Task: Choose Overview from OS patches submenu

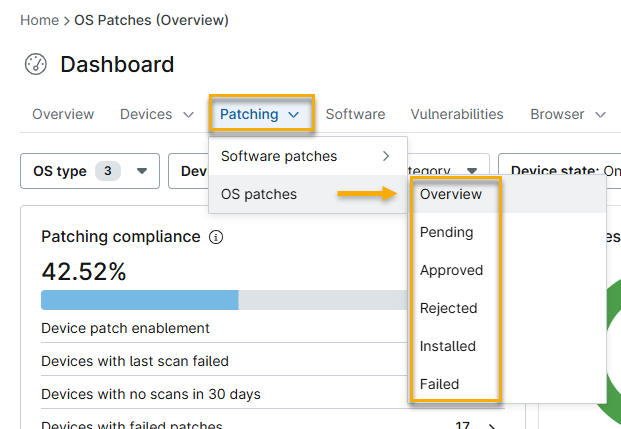Action: (x=451, y=194)
